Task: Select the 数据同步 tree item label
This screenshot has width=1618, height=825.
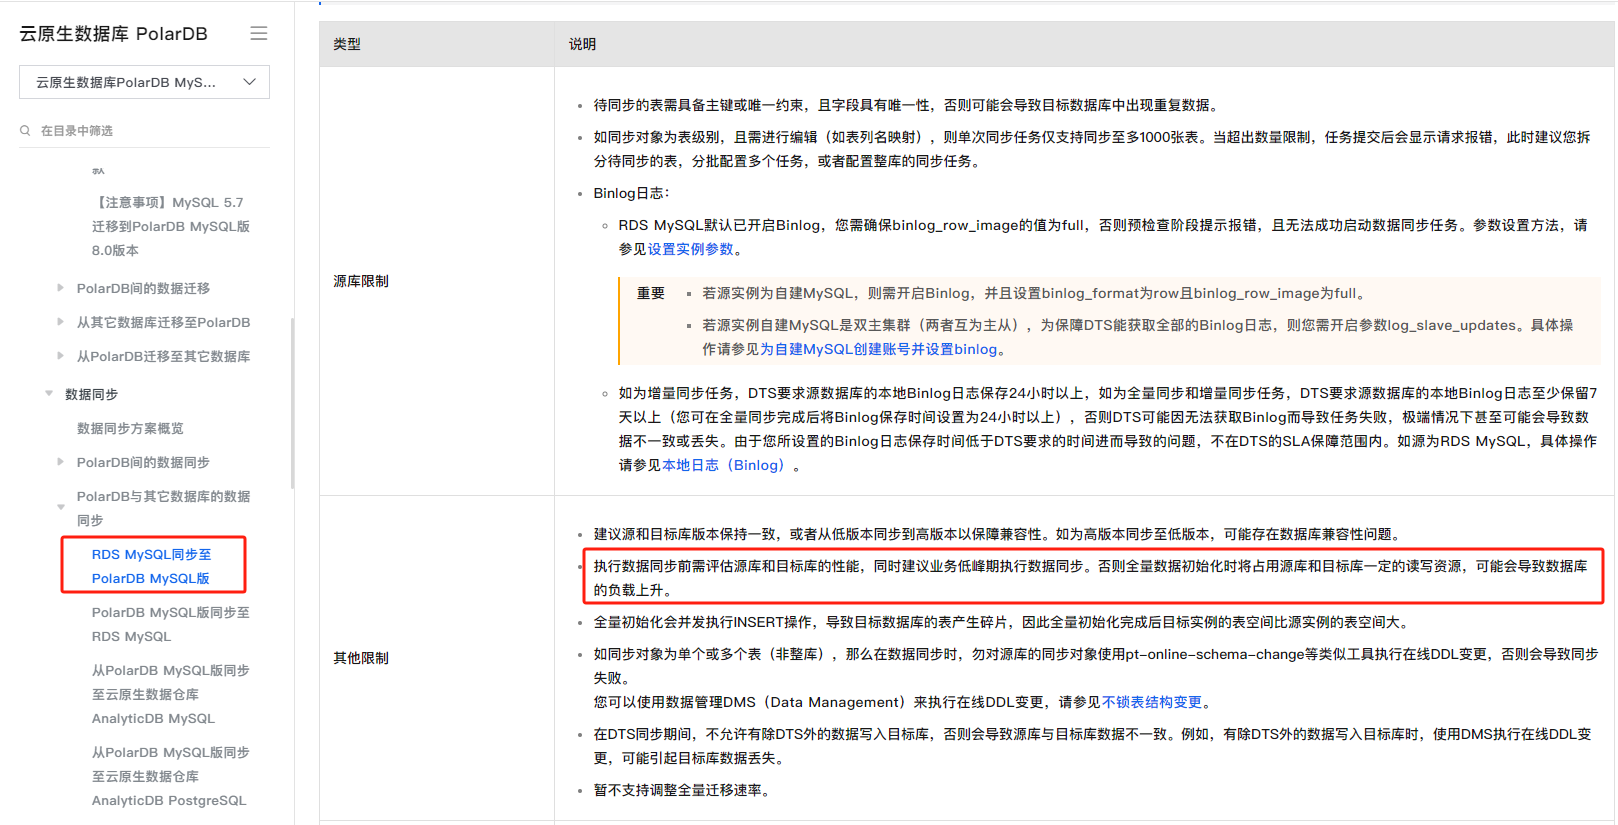Action: [x=91, y=394]
